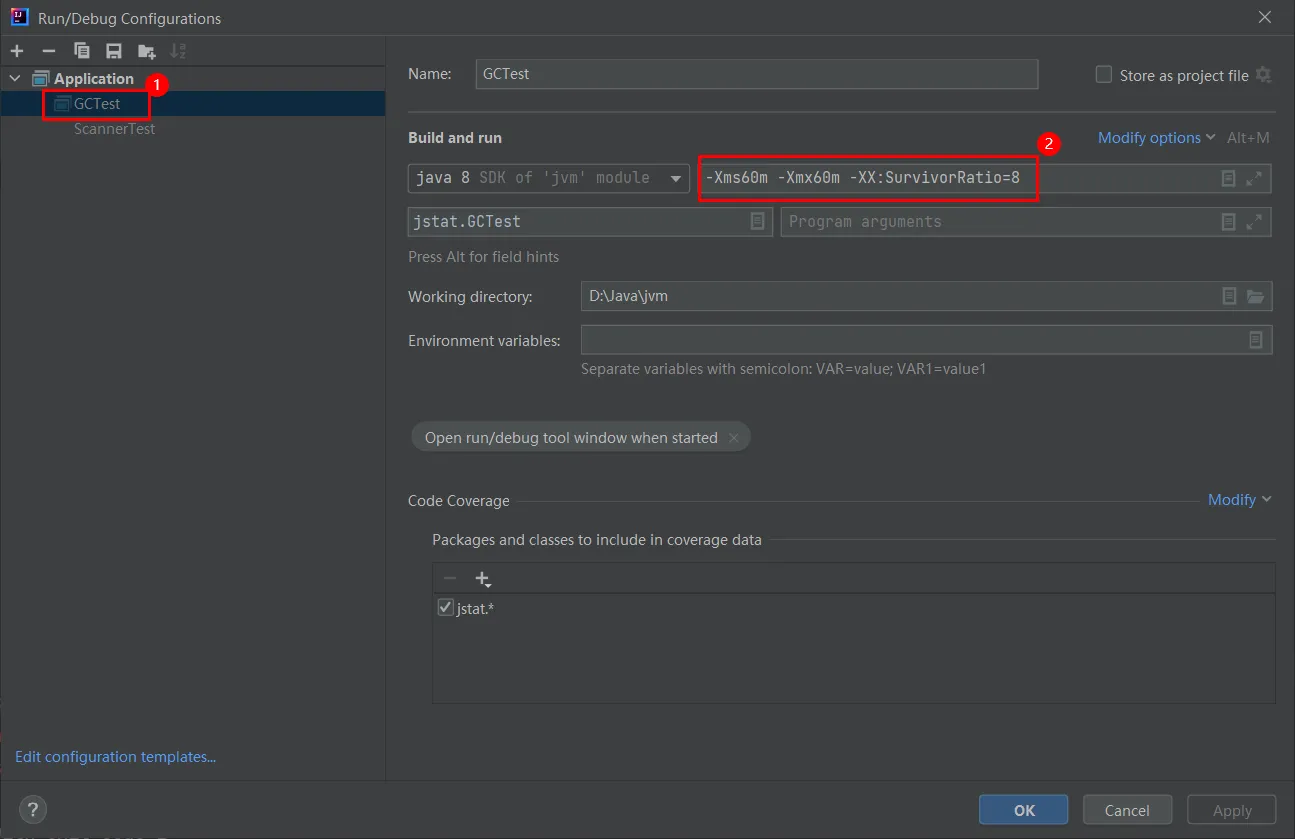This screenshot has height=839, width=1295.
Task: Click the Sort configurations icon
Action: point(178,51)
